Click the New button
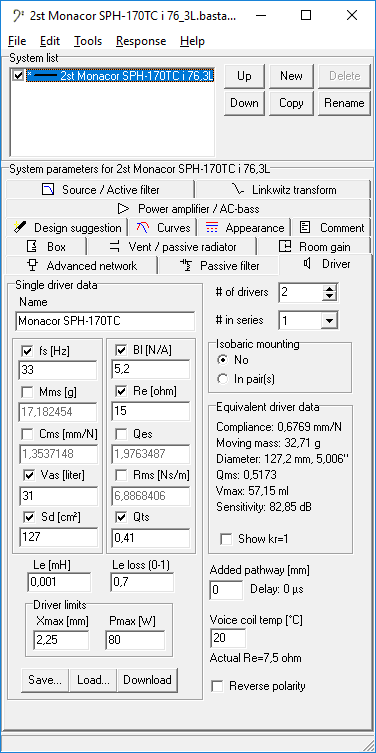376x753 pixels. tap(291, 76)
